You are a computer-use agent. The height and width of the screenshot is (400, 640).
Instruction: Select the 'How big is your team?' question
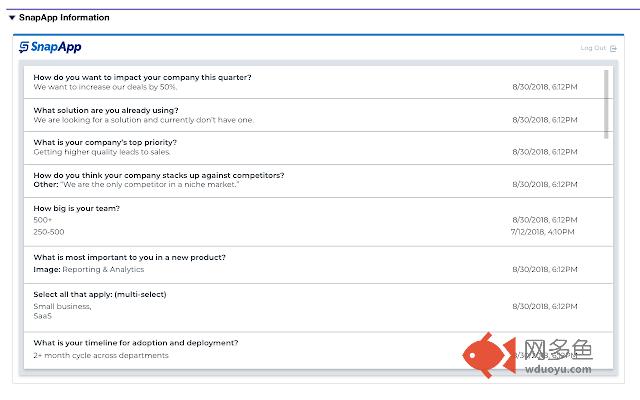coord(76,208)
